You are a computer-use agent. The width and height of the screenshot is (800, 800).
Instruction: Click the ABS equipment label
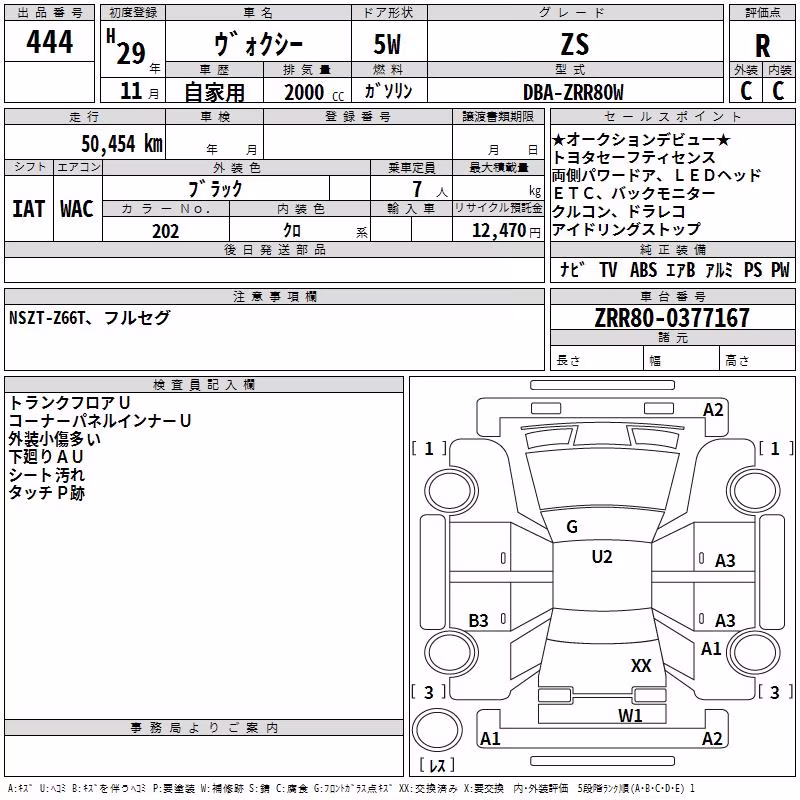coord(643,269)
